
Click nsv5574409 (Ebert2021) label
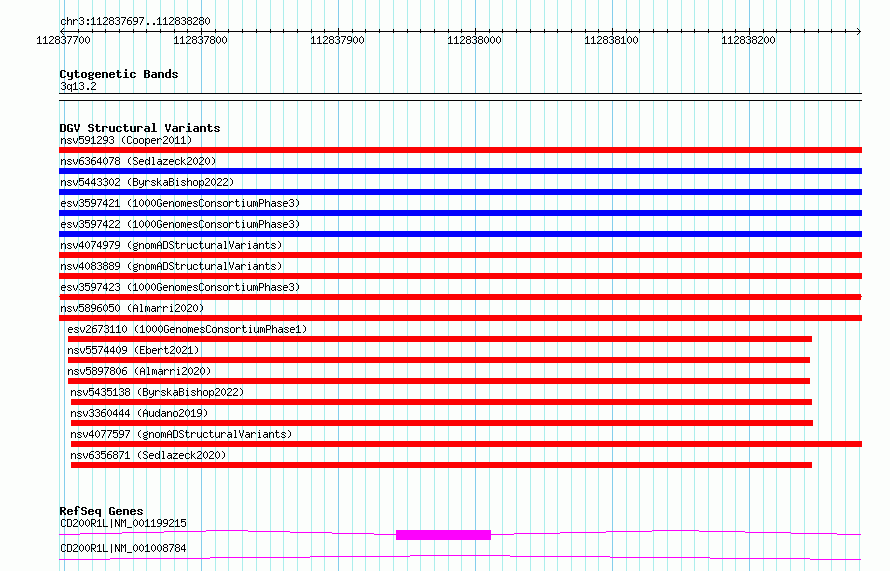(133, 350)
